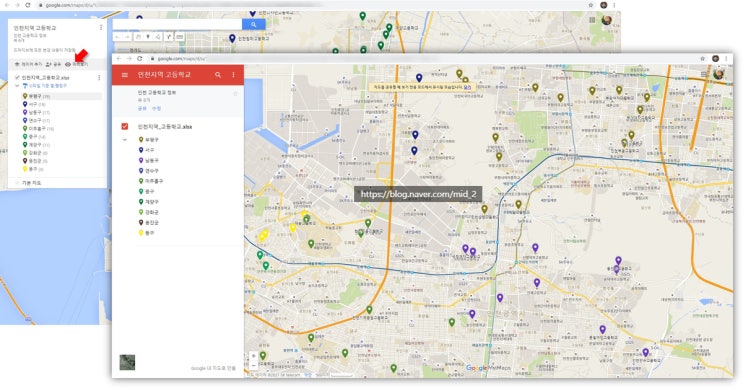The image size is (743, 388).
Task: Bookmark page in back browser window
Action: (590, 5)
